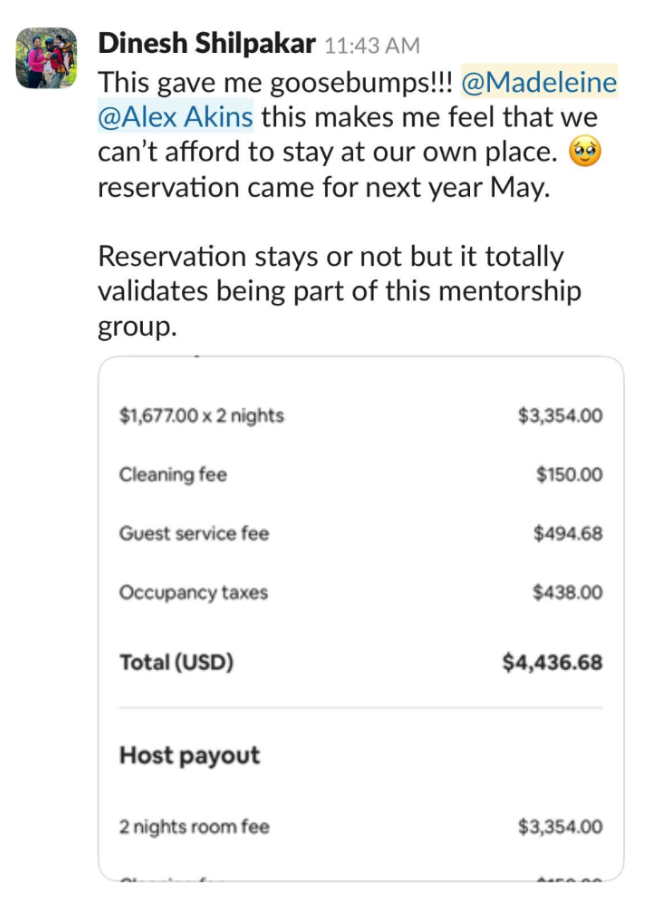Open the @Madeleine mention

tap(538, 82)
